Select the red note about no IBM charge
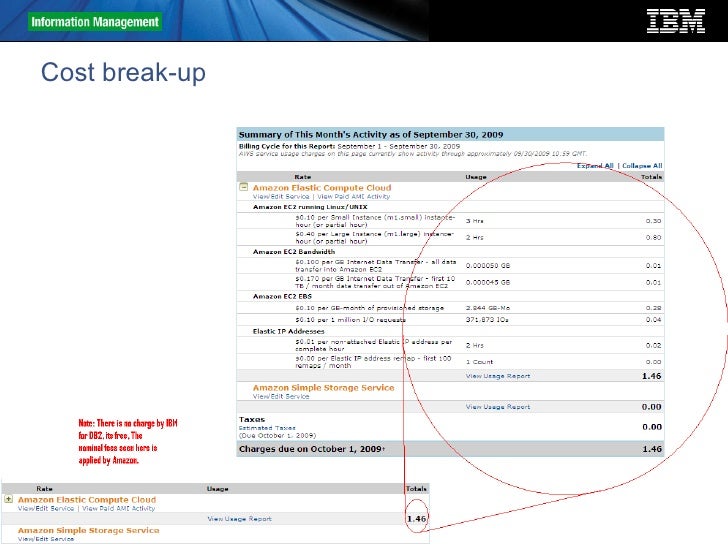Screen dimensions: 728x546 click(x=128, y=442)
